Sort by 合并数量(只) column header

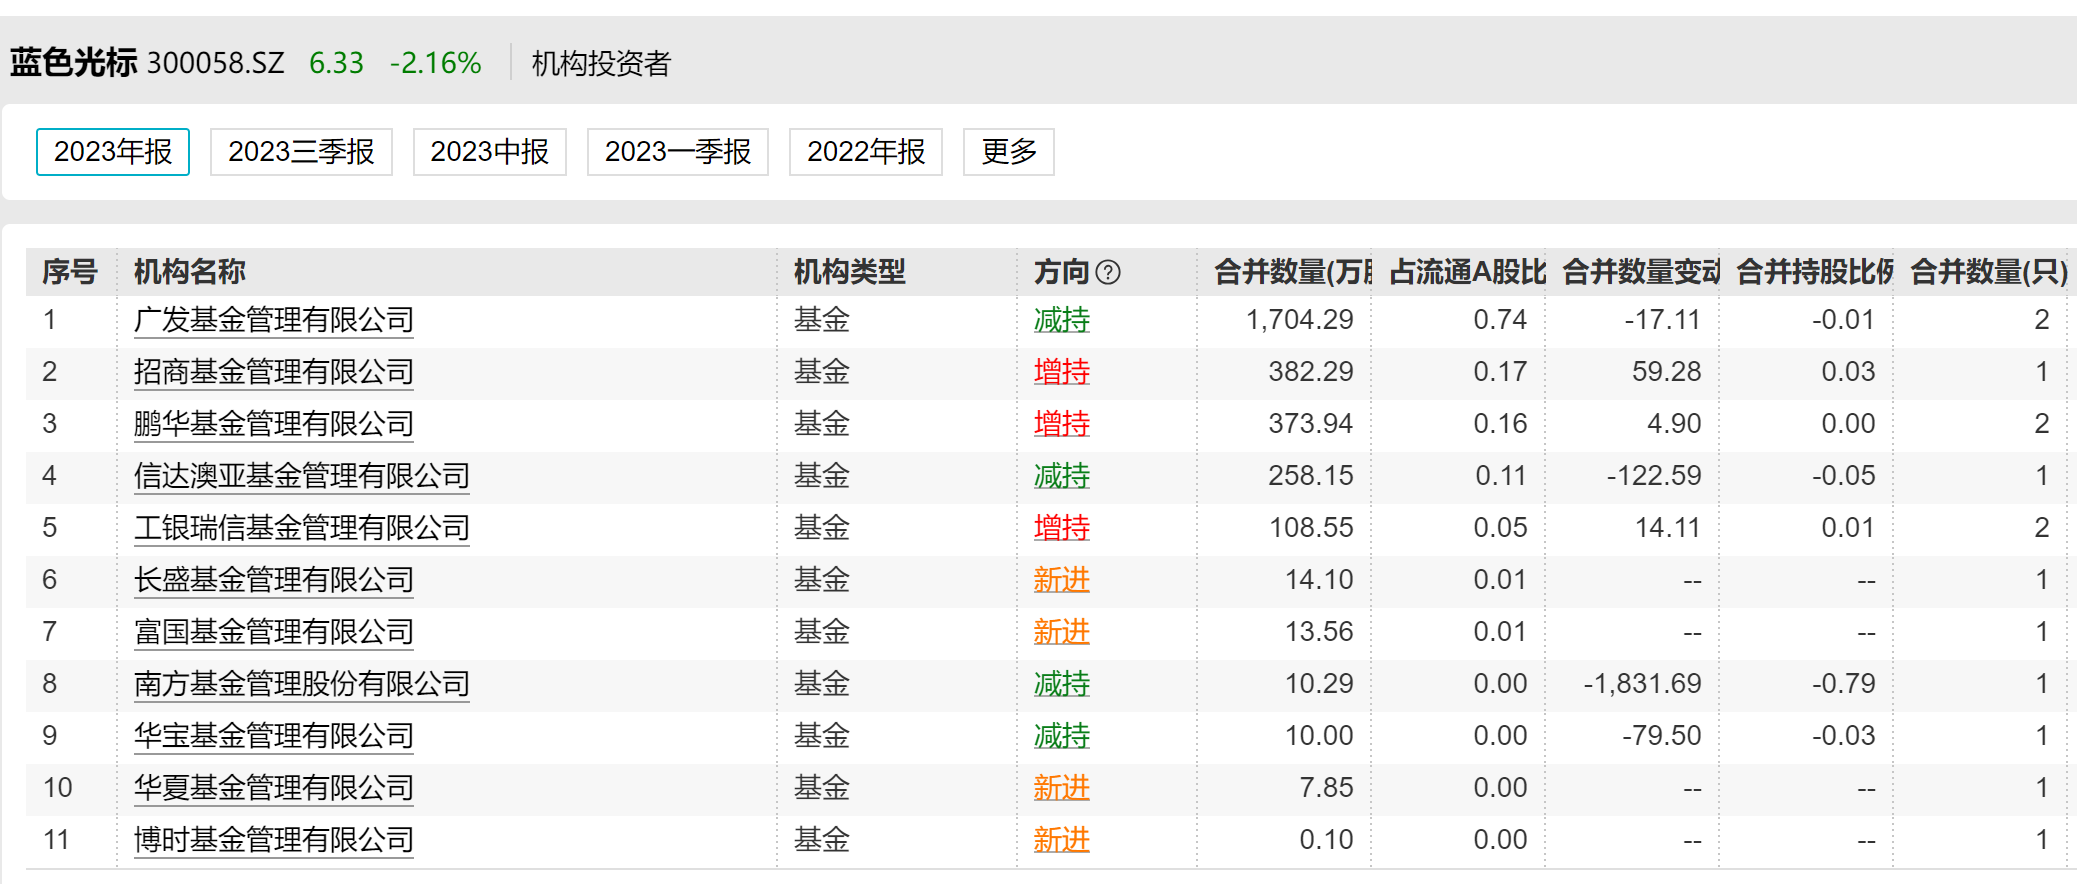coord(1989,272)
